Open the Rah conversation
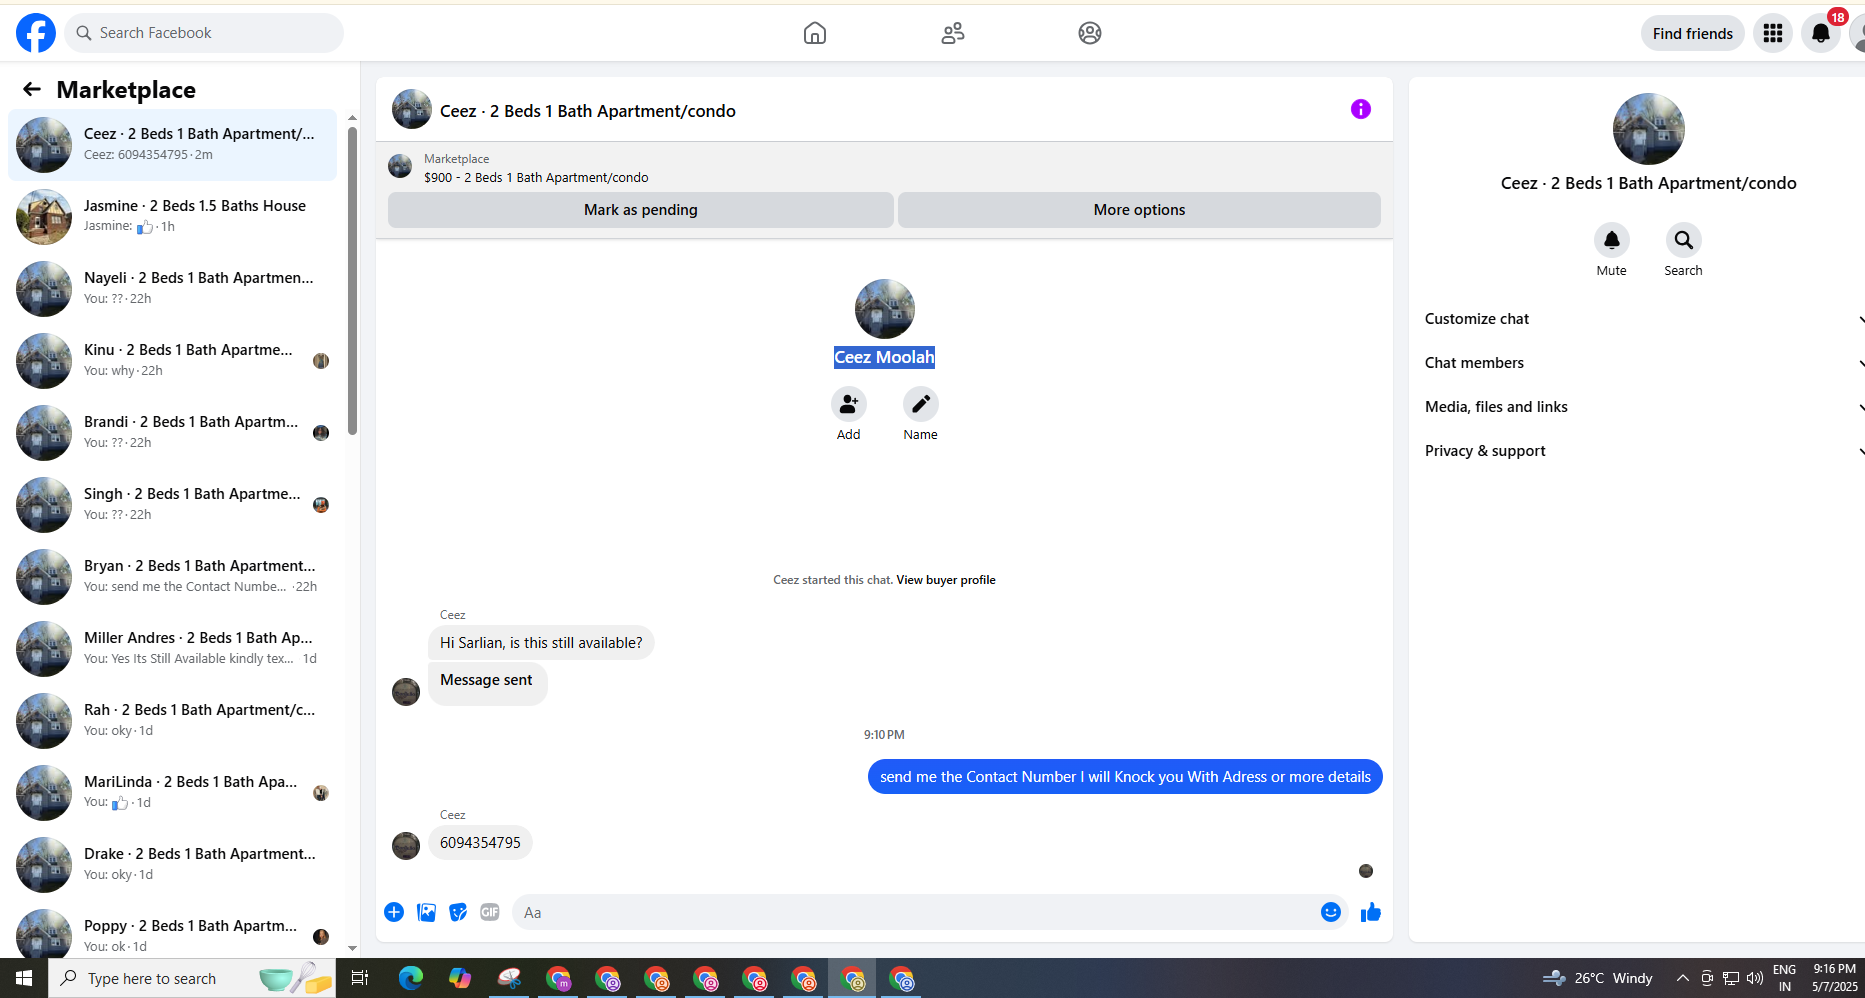The width and height of the screenshot is (1865, 998). pos(172,721)
